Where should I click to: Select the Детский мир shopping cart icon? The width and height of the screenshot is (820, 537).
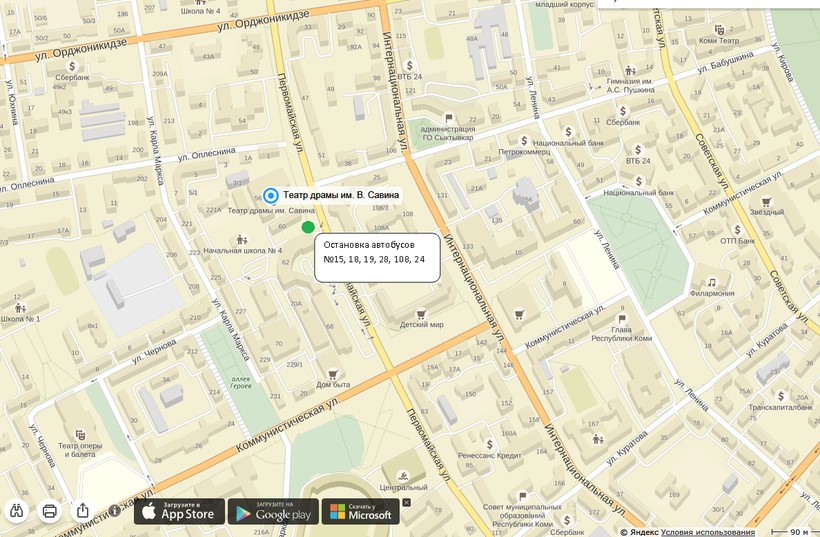[x=421, y=313]
